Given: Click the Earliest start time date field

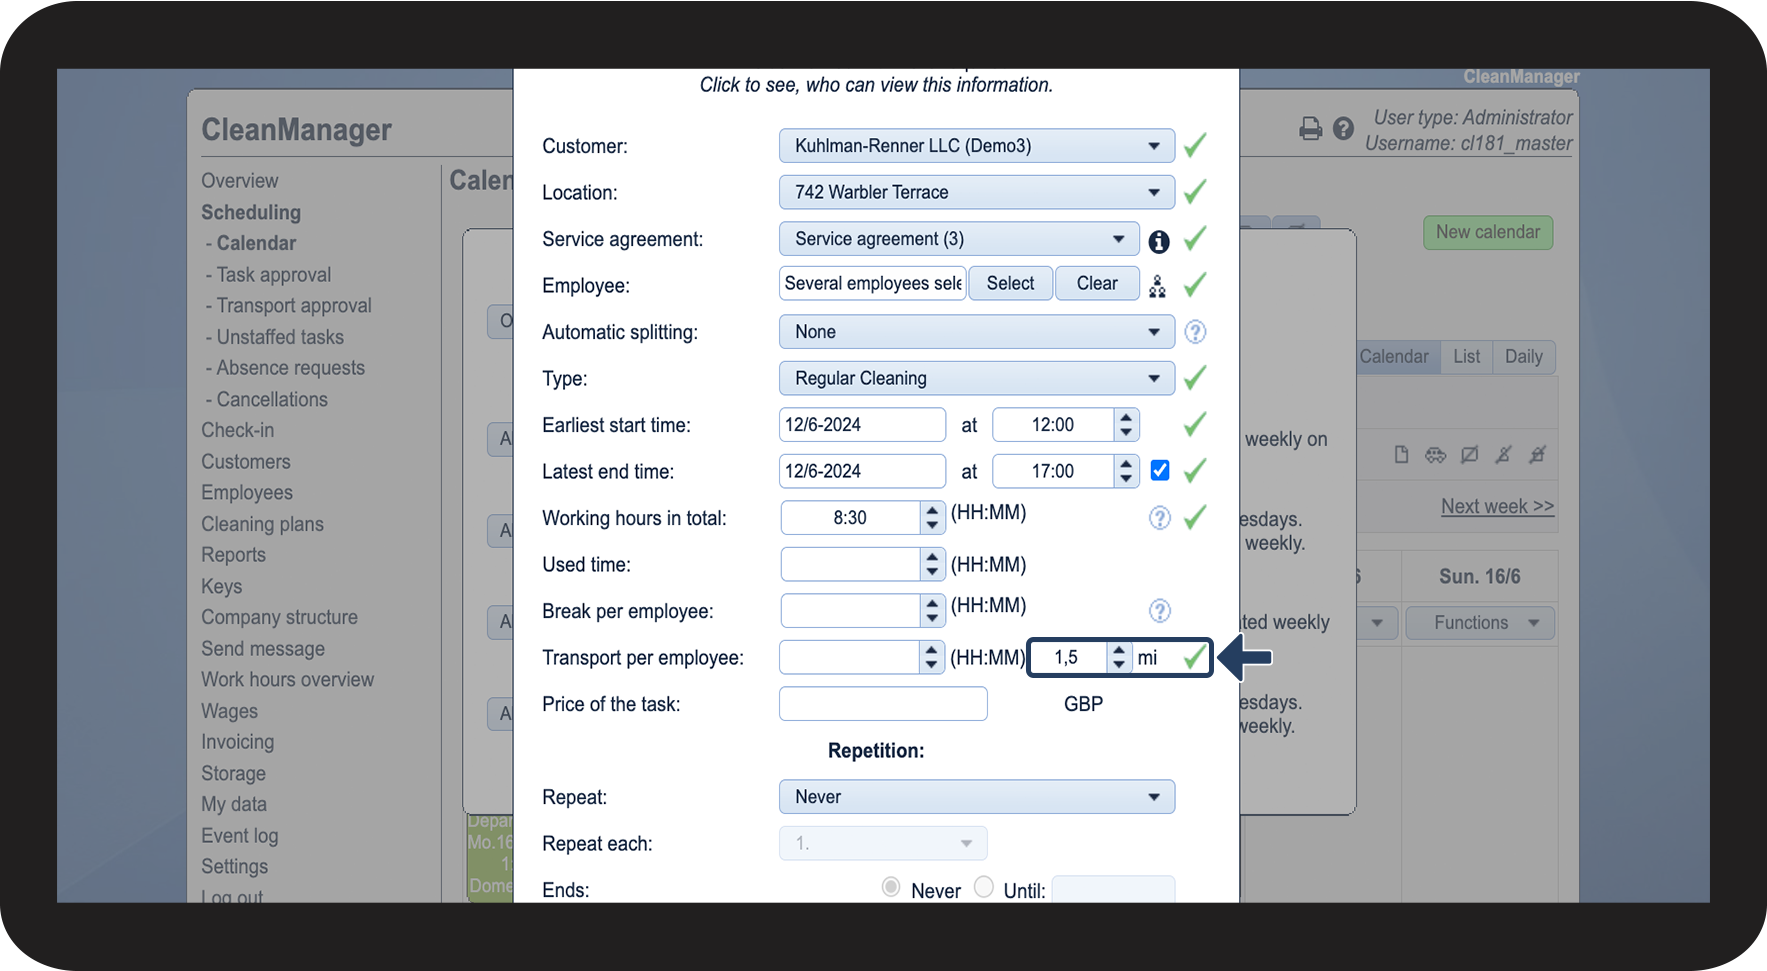Looking at the screenshot, I should pyautogui.click(x=862, y=425).
